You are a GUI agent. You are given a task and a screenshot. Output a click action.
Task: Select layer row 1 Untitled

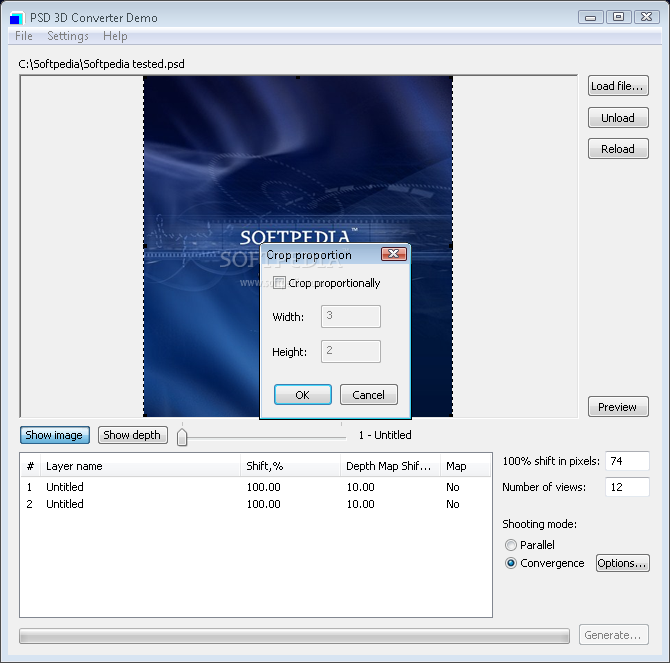(x=256, y=487)
